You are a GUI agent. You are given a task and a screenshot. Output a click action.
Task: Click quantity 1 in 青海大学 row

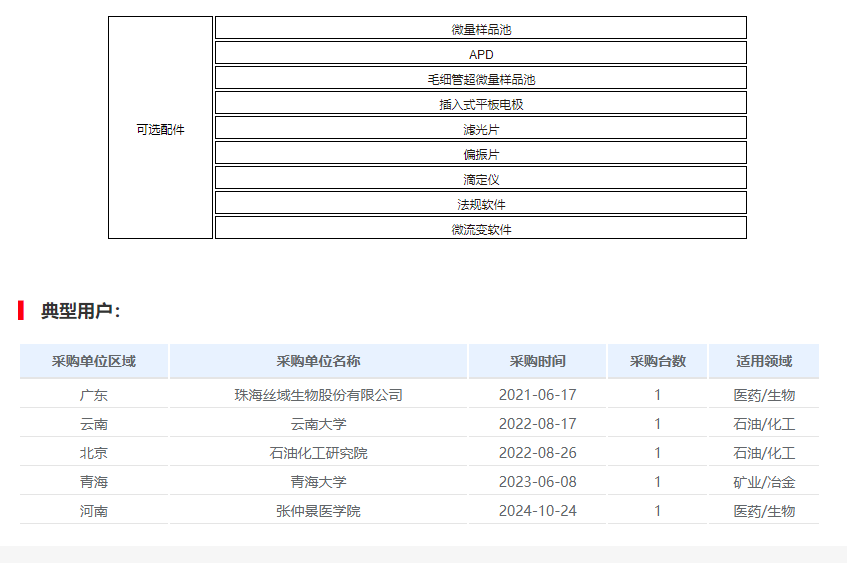click(x=657, y=482)
